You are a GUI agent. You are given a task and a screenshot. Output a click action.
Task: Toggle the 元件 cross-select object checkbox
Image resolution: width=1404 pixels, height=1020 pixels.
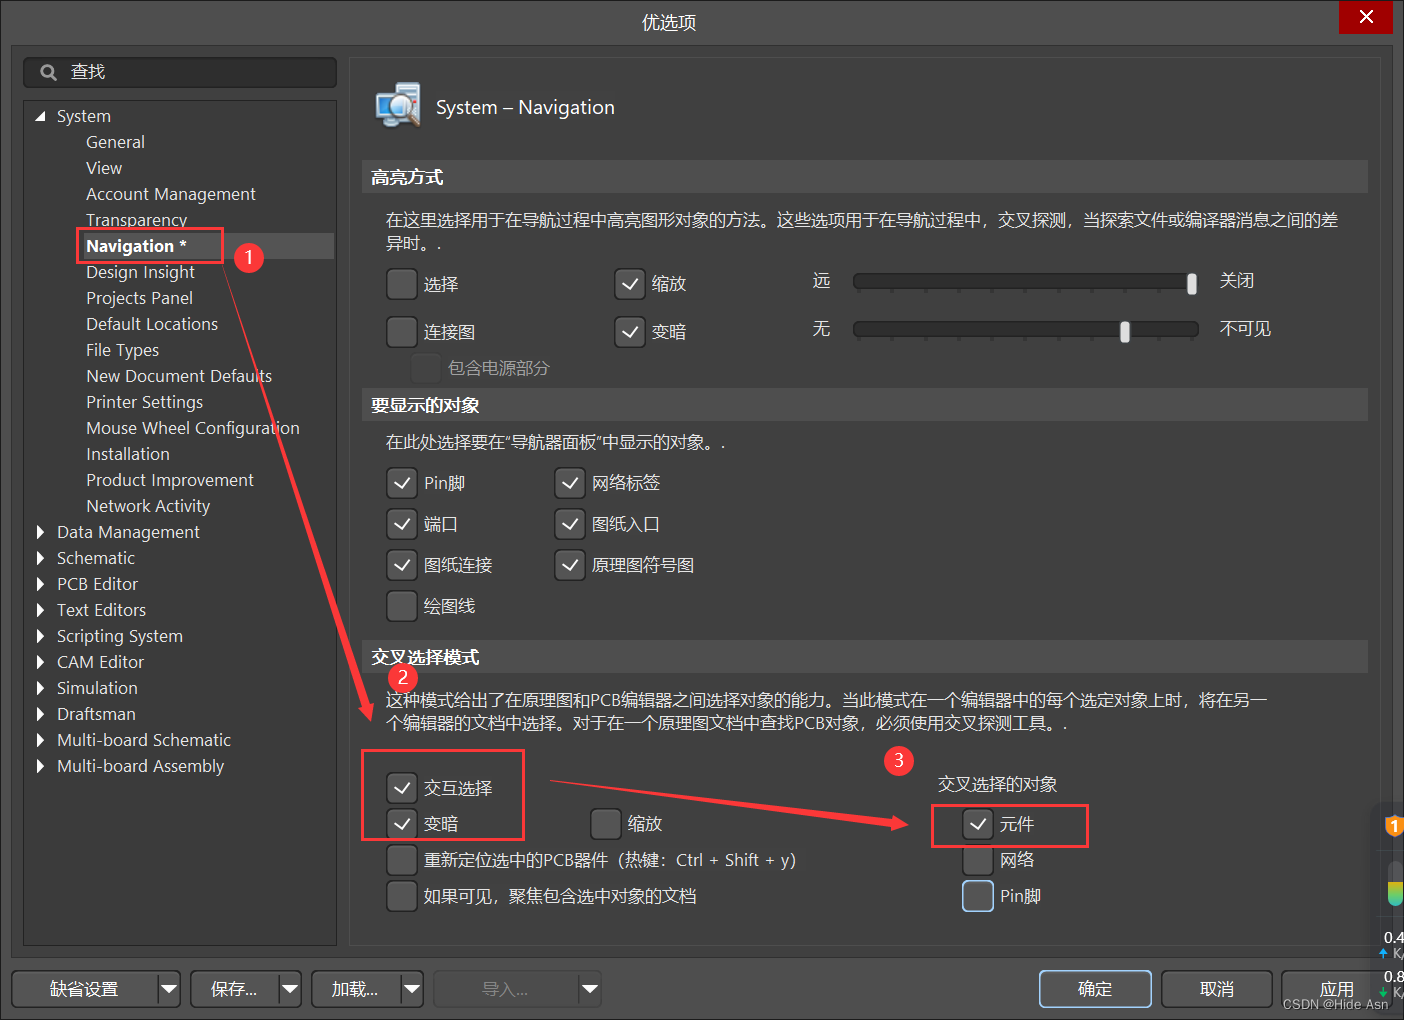pyautogui.click(x=978, y=824)
